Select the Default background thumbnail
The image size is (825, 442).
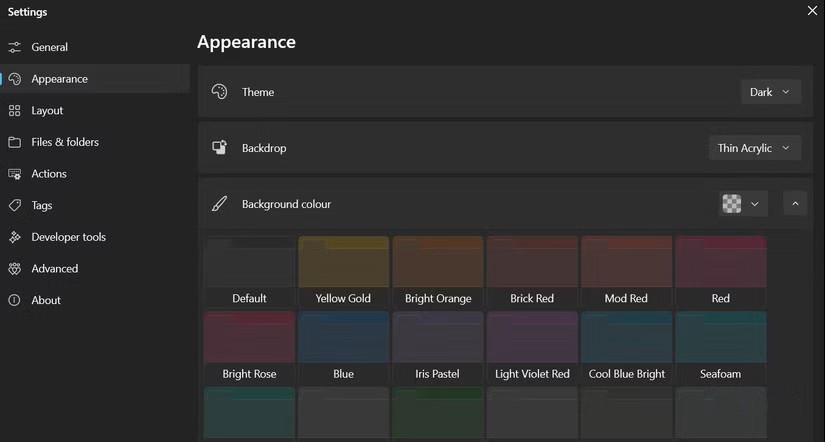click(249, 271)
